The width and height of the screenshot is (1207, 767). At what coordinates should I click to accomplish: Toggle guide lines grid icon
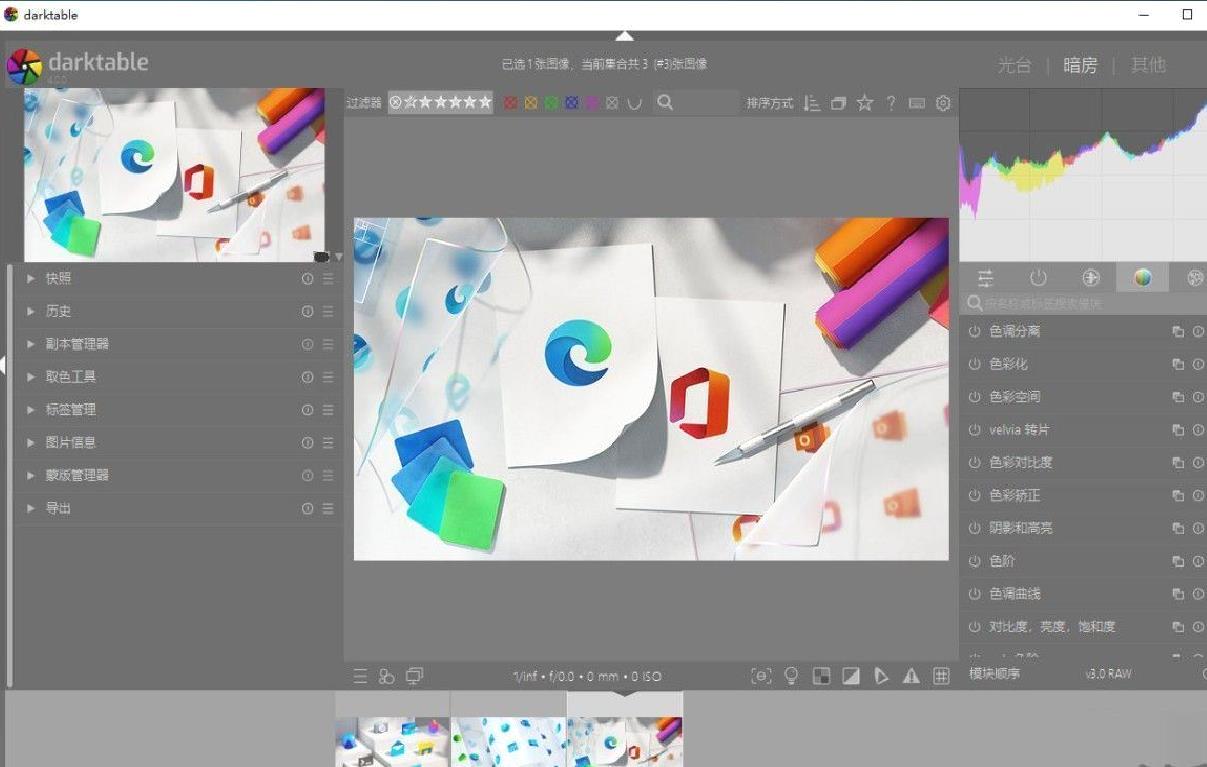click(941, 676)
